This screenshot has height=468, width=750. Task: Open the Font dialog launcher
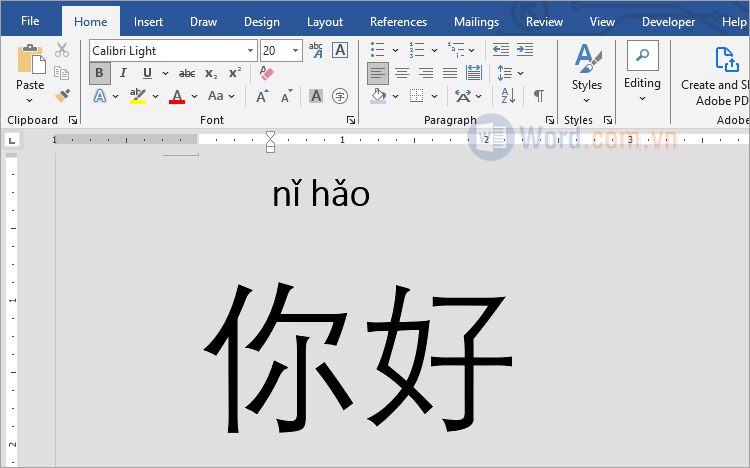click(x=351, y=120)
